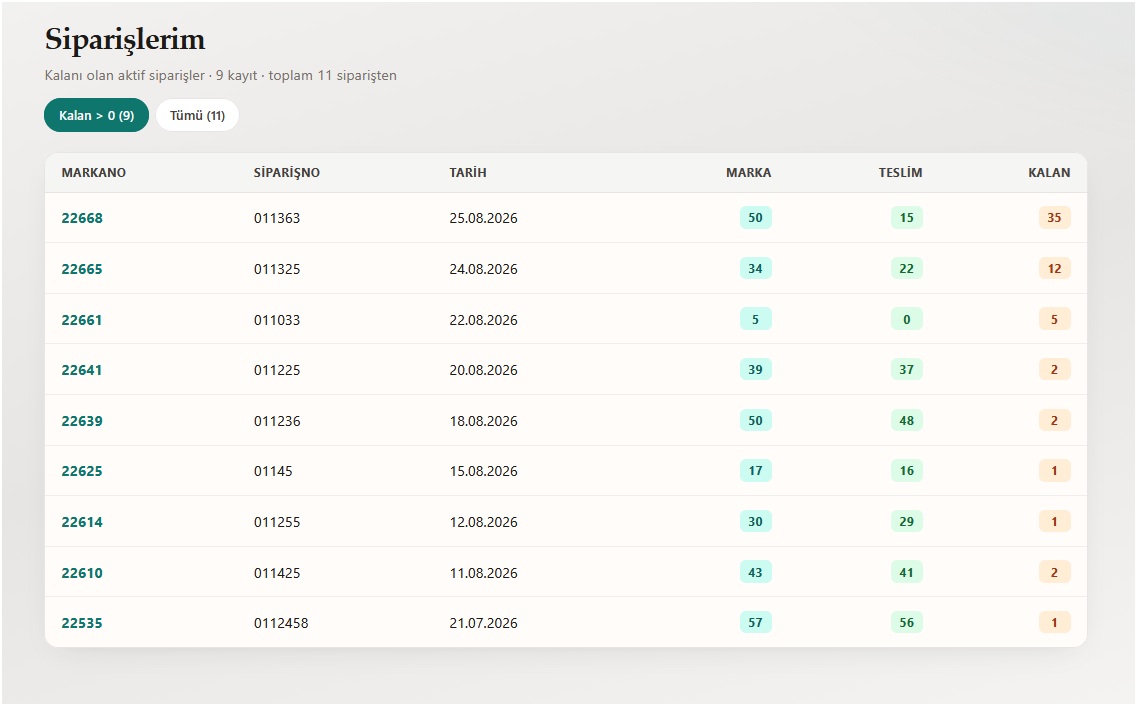1137x706 pixels.
Task: Open order link 22668
Action: [x=82, y=218]
